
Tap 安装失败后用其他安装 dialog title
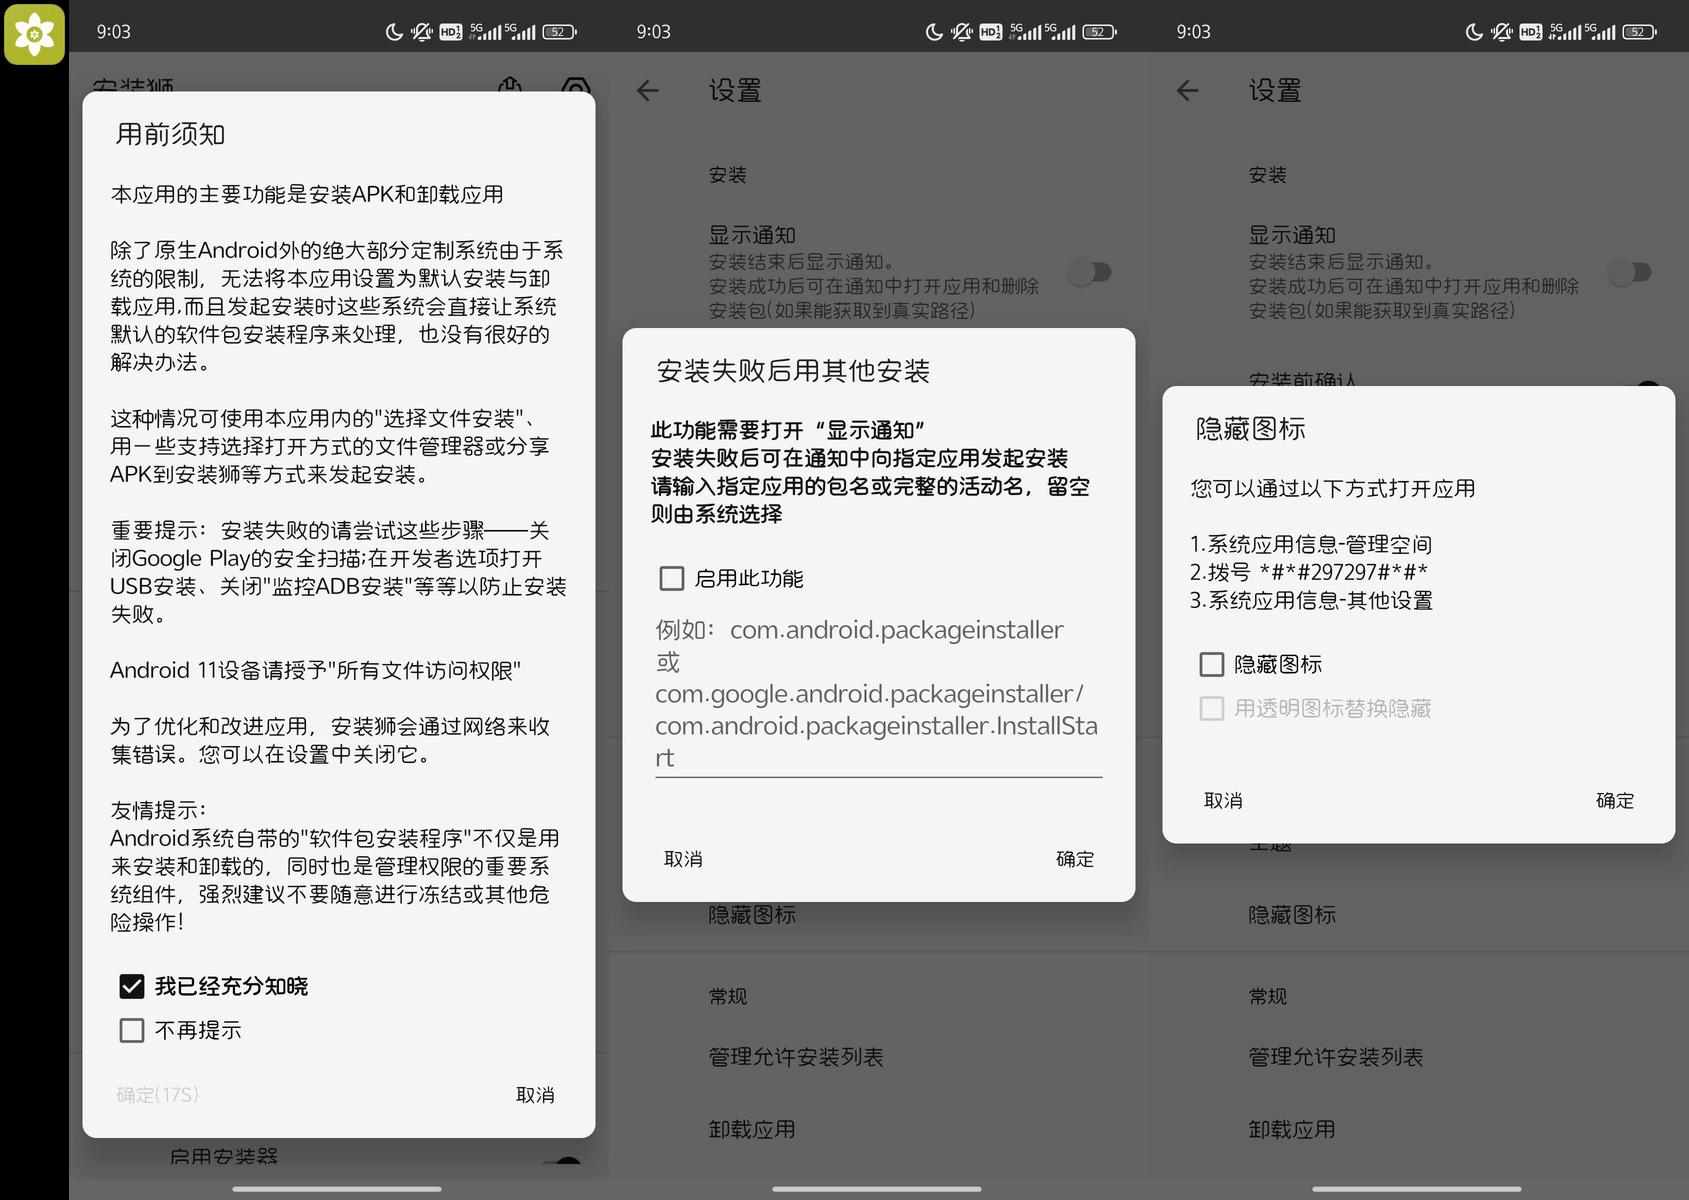click(793, 371)
